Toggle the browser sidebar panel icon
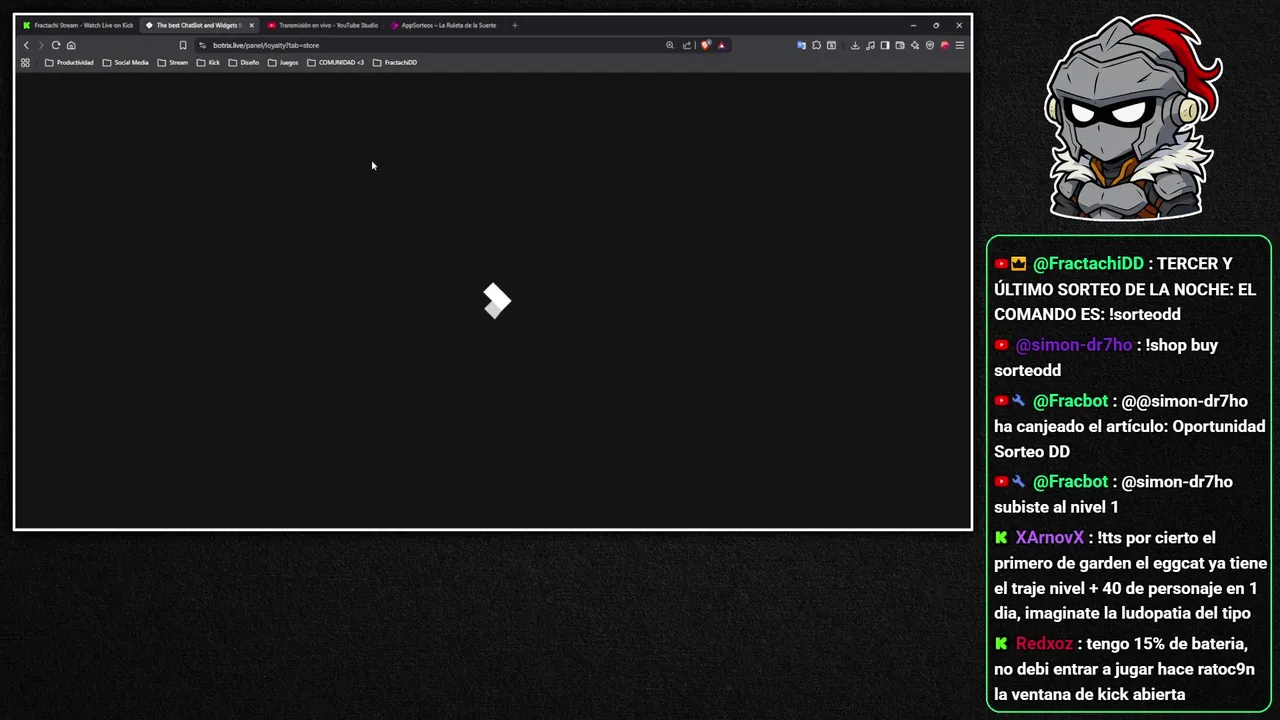 click(x=885, y=45)
